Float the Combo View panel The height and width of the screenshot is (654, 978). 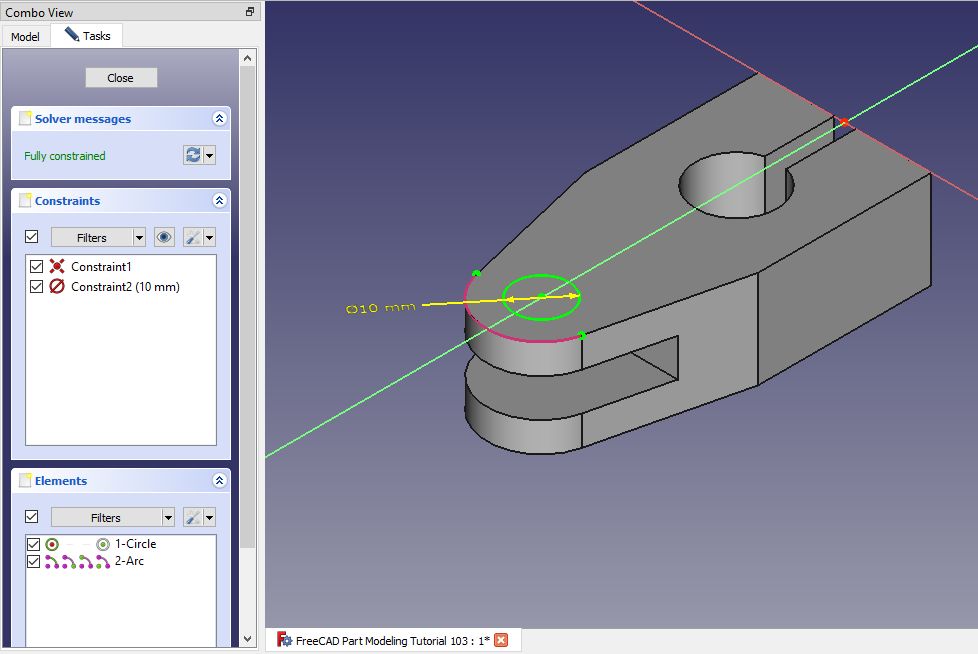(x=250, y=12)
